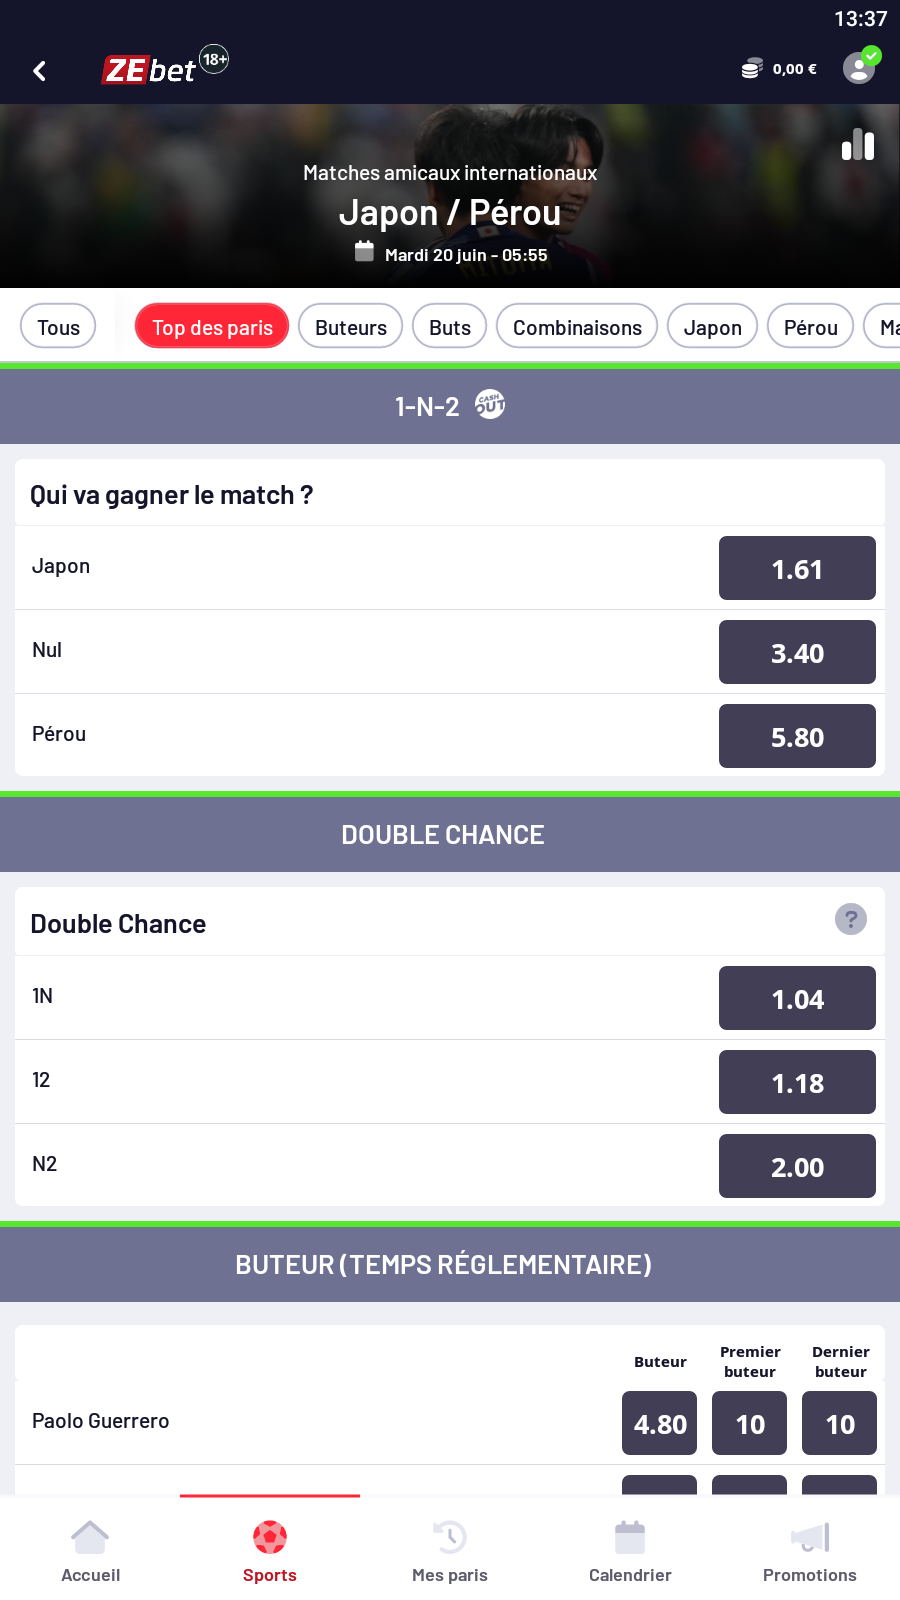The height and width of the screenshot is (1600, 900).
Task: Select Pérou win odds 5.80
Action: point(797,737)
